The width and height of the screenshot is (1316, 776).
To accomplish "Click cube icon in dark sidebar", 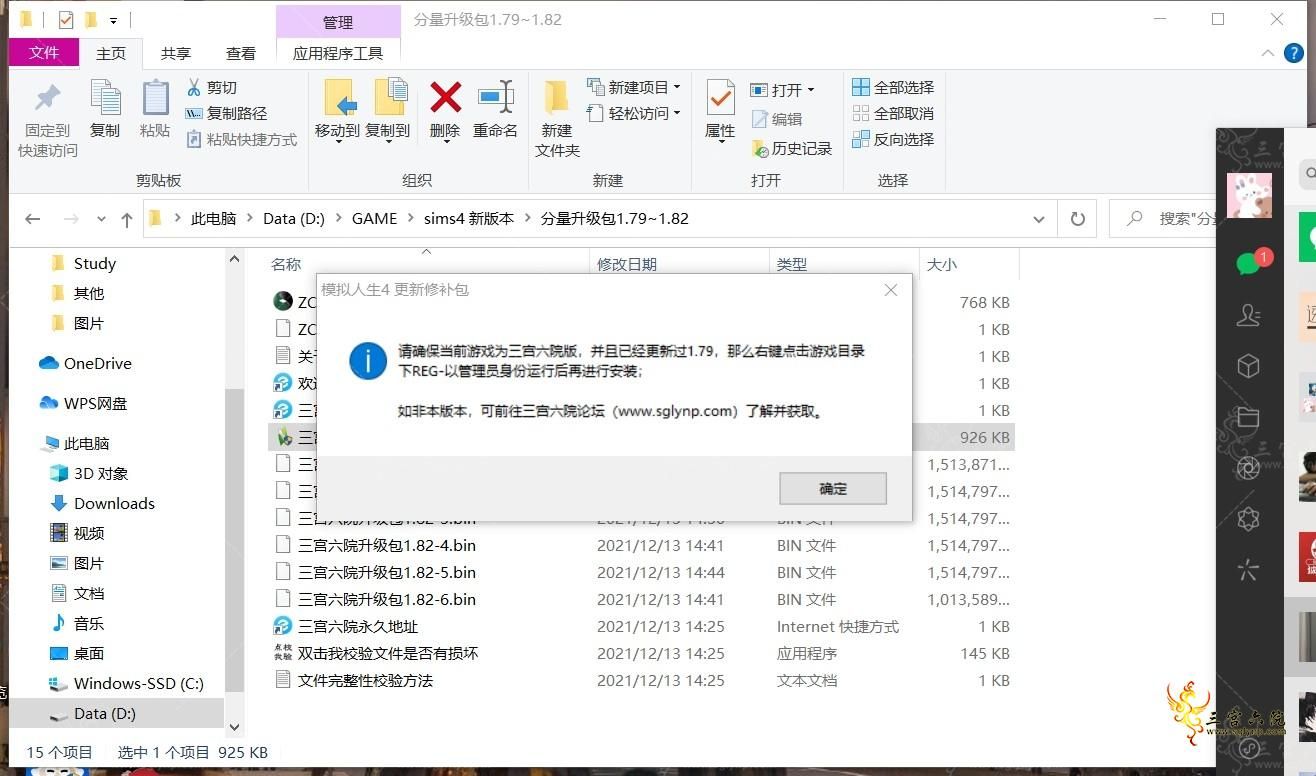I will [1248, 366].
